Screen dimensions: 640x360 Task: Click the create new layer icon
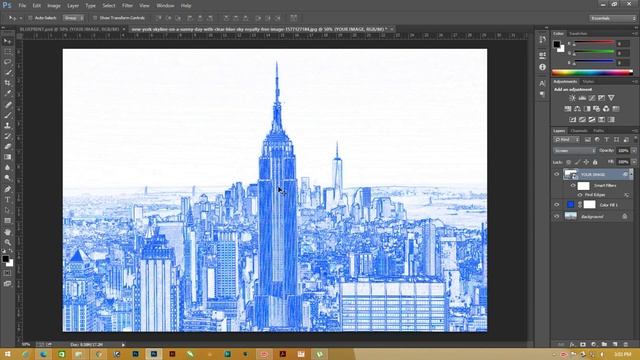point(615,345)
